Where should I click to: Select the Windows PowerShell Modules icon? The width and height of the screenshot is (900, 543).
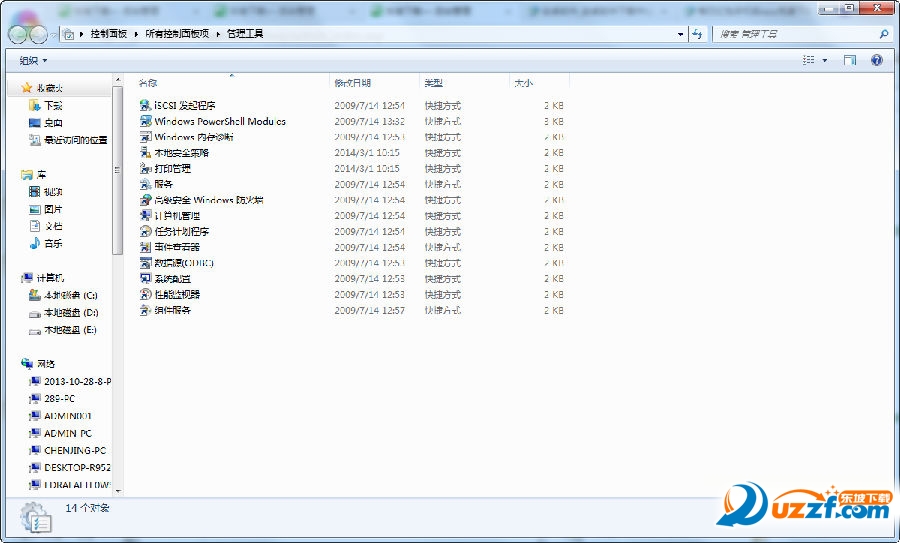point(145,121)
